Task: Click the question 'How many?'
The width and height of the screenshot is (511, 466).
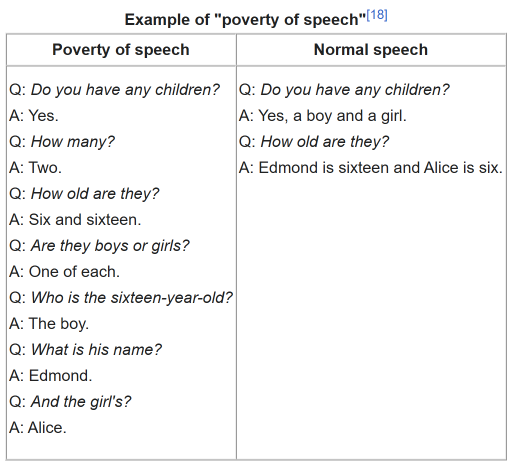Action: pos(73,142)
